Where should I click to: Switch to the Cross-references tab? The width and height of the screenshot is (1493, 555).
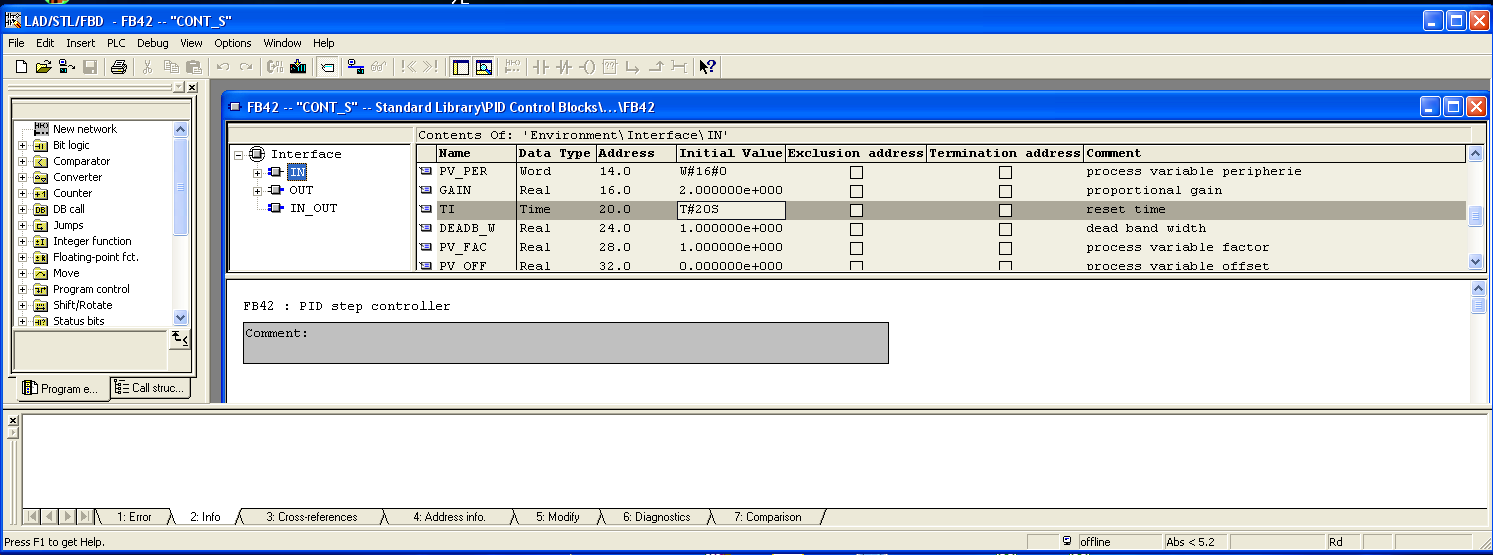[311, 517]
